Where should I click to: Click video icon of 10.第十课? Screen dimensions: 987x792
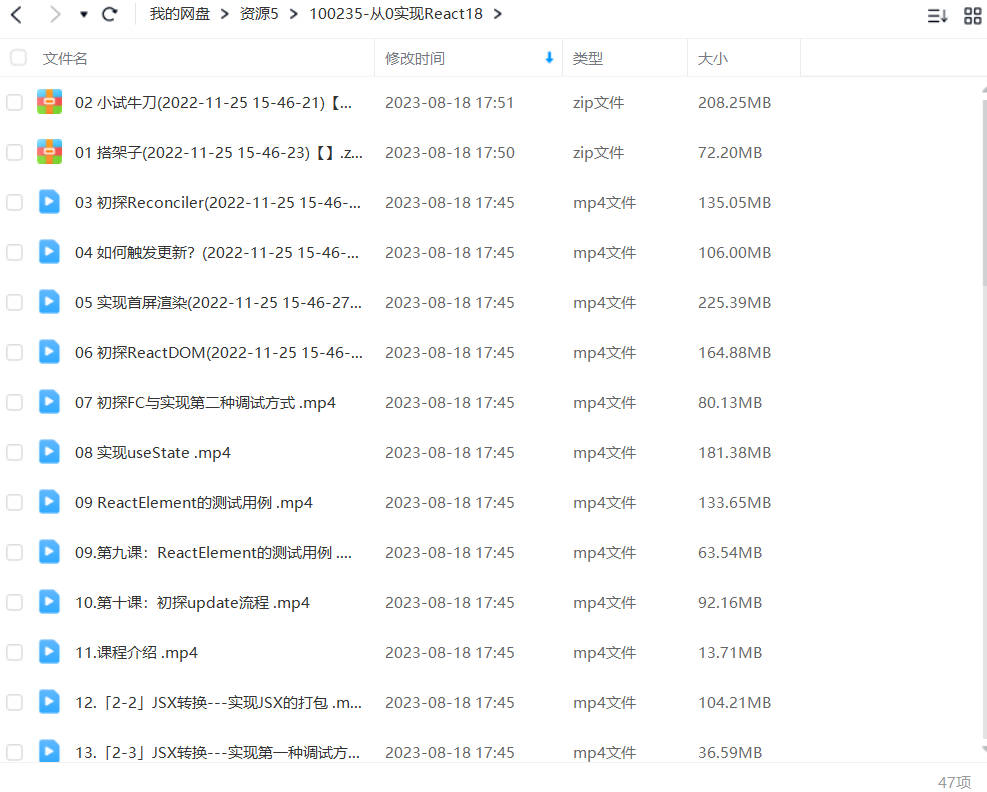pyautogui.click(x=49, y=601)
